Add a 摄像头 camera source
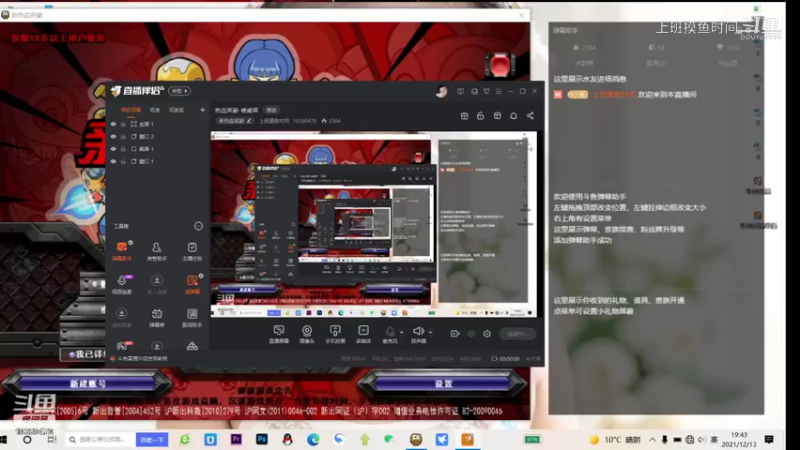 tap(307, 334)
